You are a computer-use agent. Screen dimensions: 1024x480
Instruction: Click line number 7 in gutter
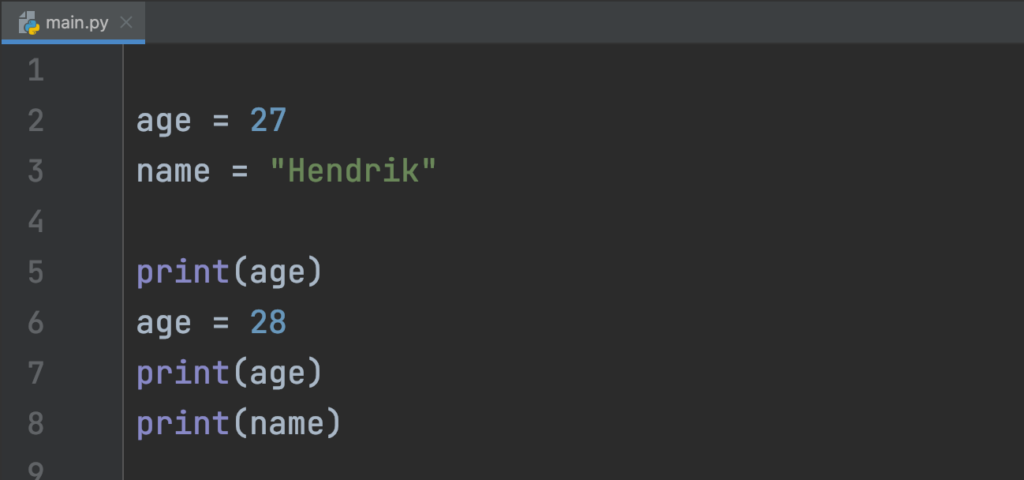[x=36, y=373]
